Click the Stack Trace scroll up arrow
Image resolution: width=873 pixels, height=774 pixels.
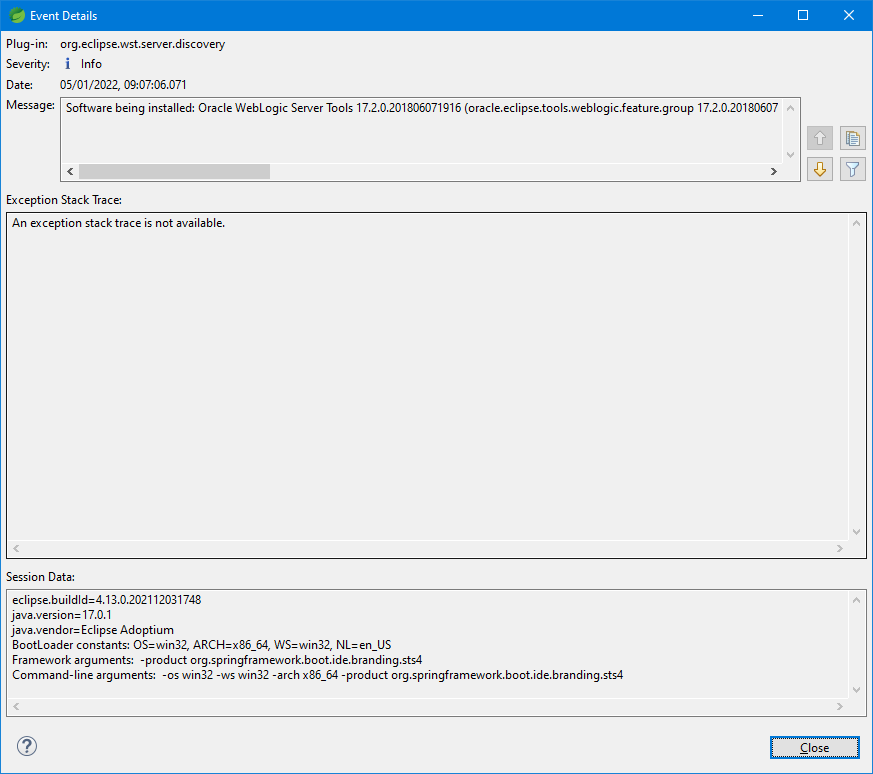click(x=856, y=223)
